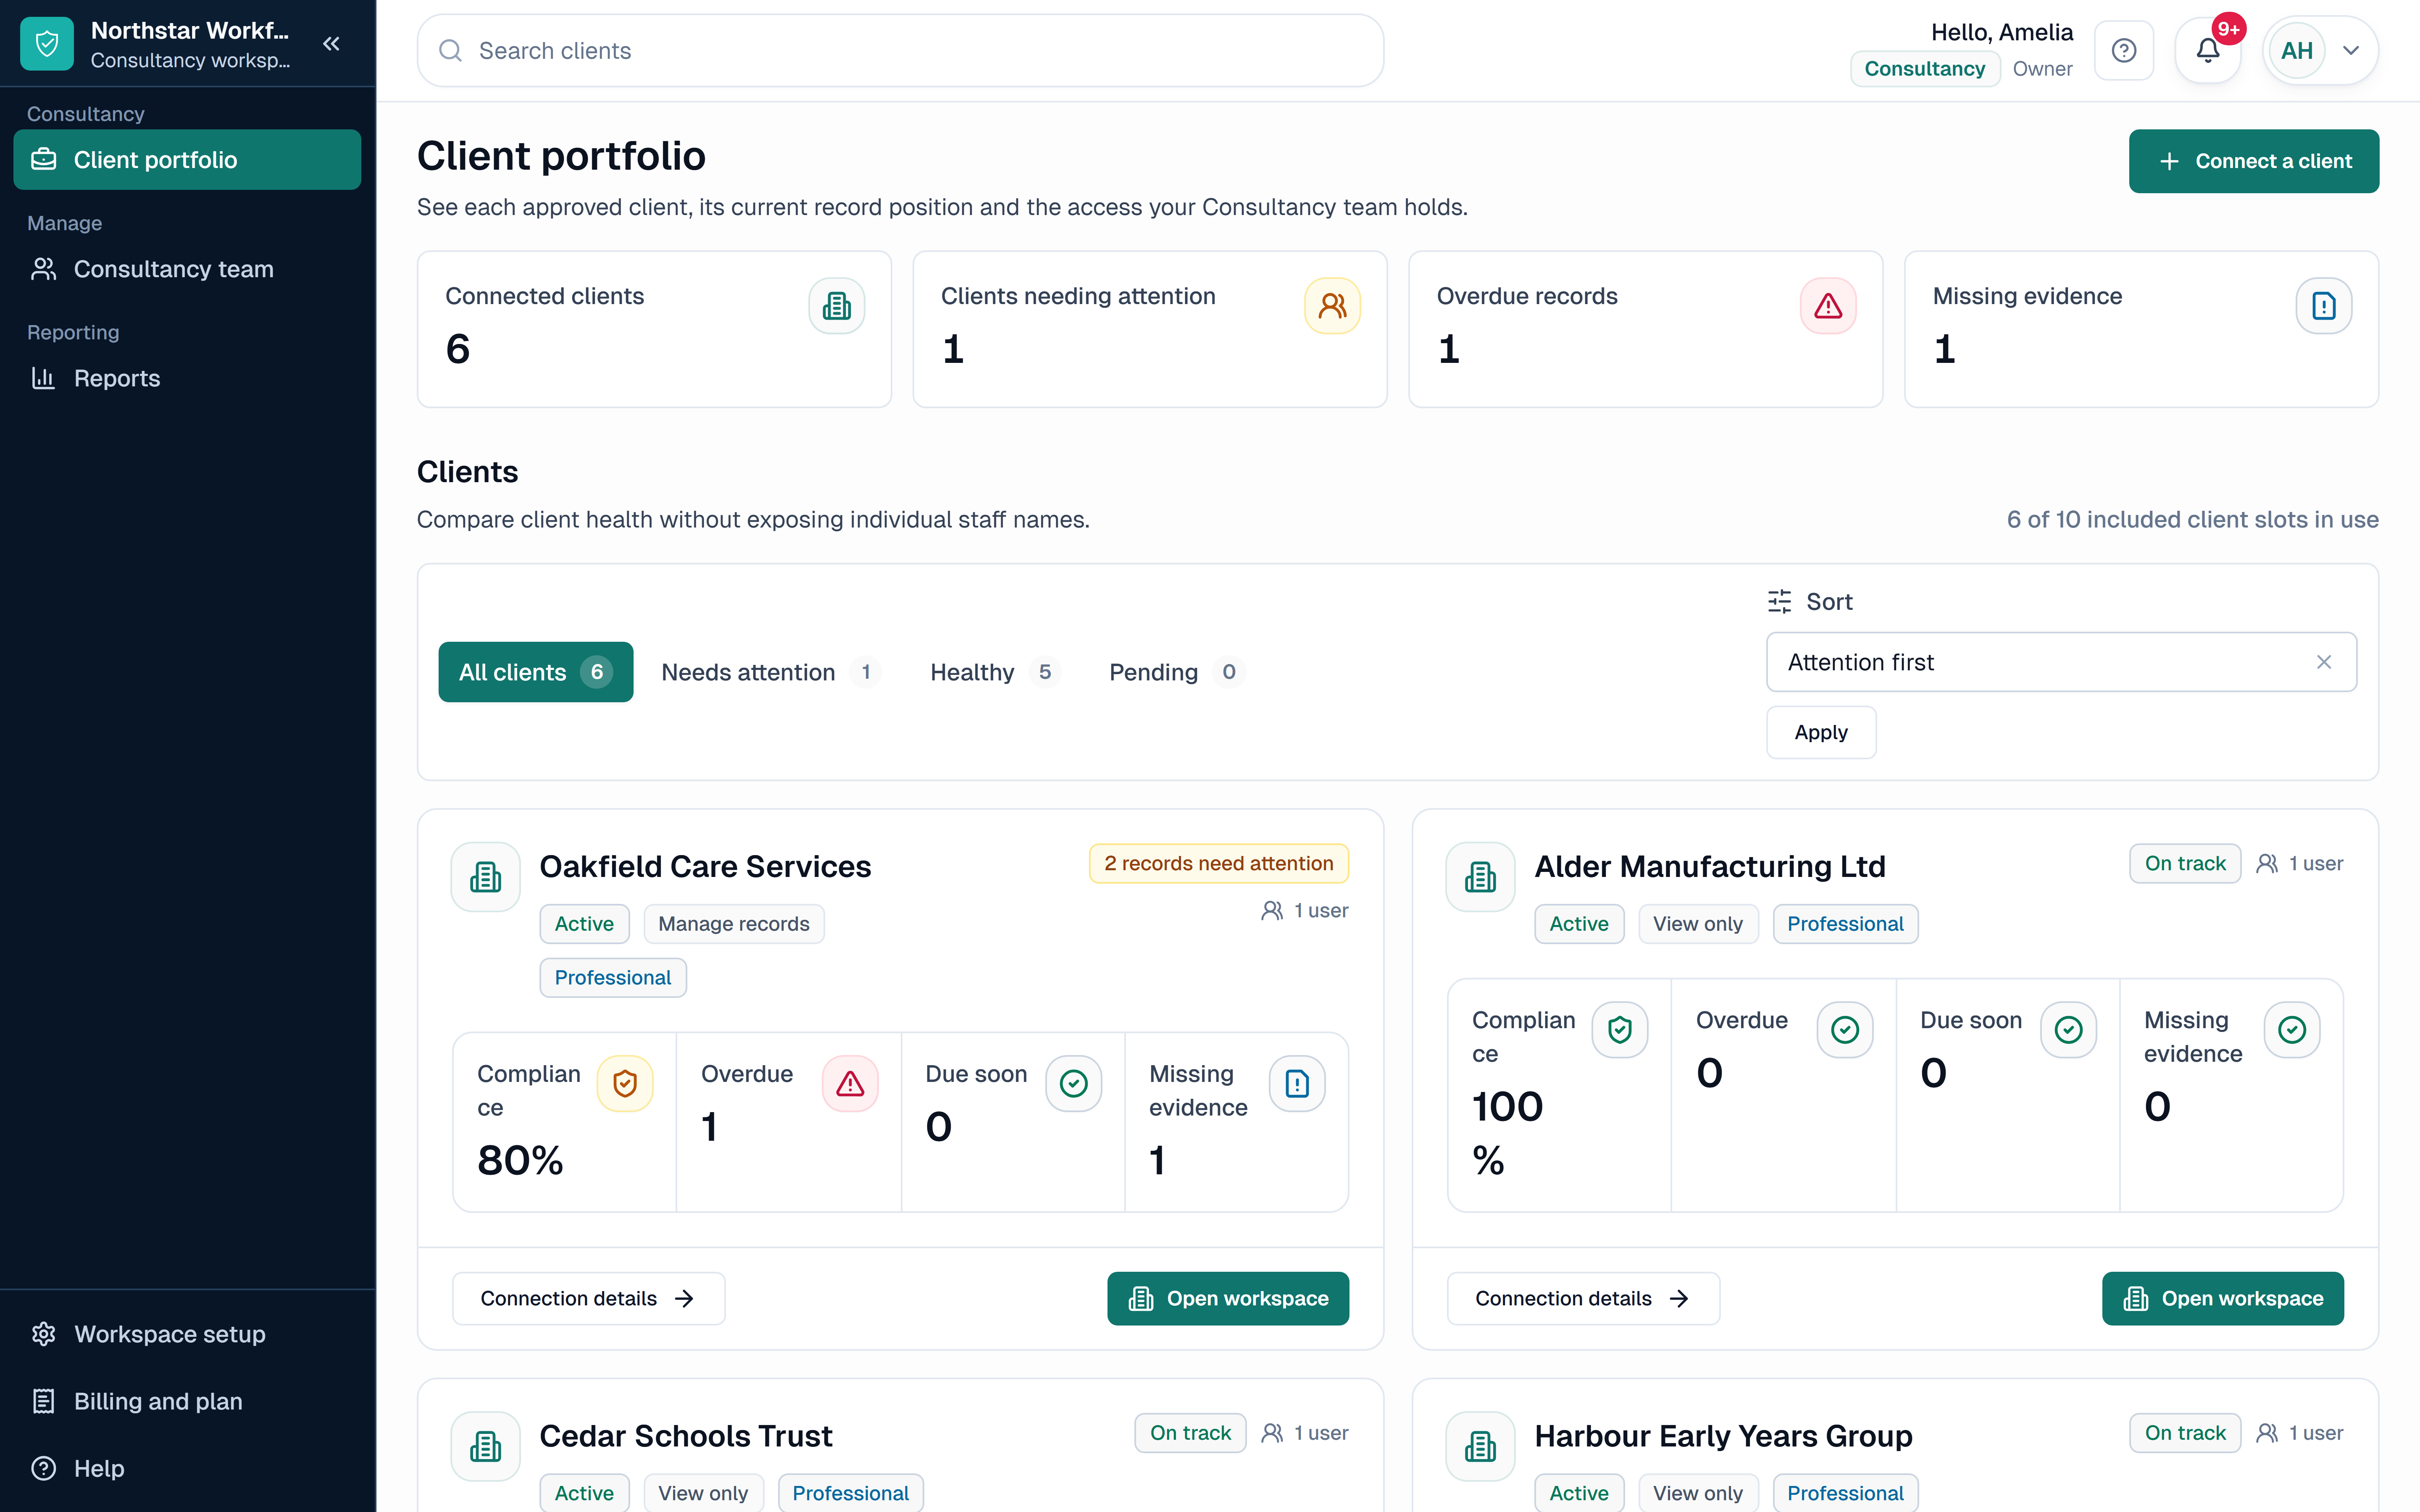Collapse the sidebar with the double chevron

(x=331, y=44)
